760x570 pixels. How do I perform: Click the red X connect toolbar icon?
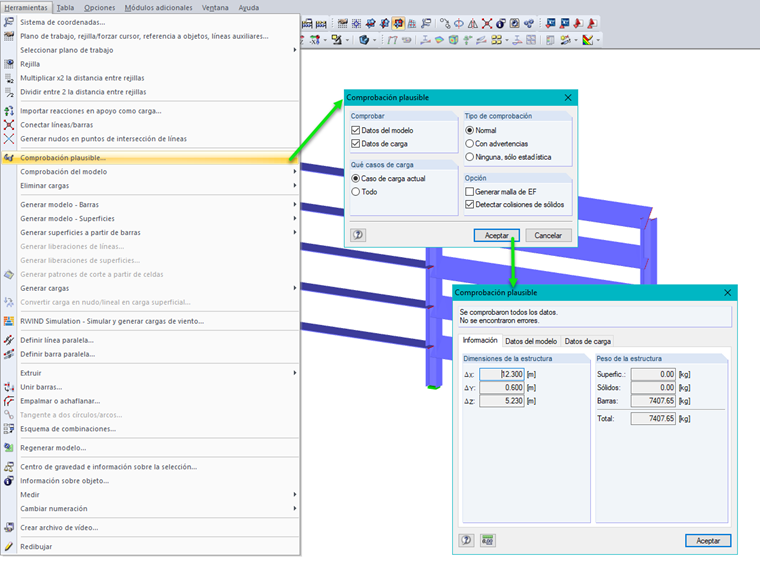(487, 23)
